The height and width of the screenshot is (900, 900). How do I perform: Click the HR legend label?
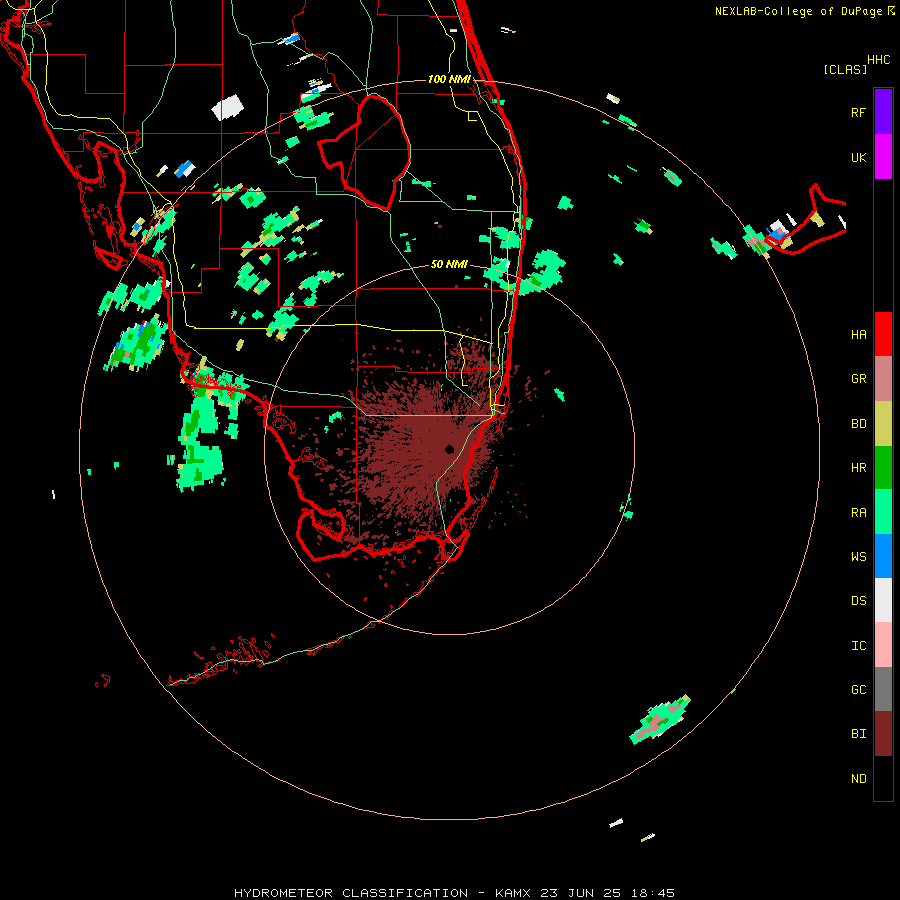pos(858,468)
